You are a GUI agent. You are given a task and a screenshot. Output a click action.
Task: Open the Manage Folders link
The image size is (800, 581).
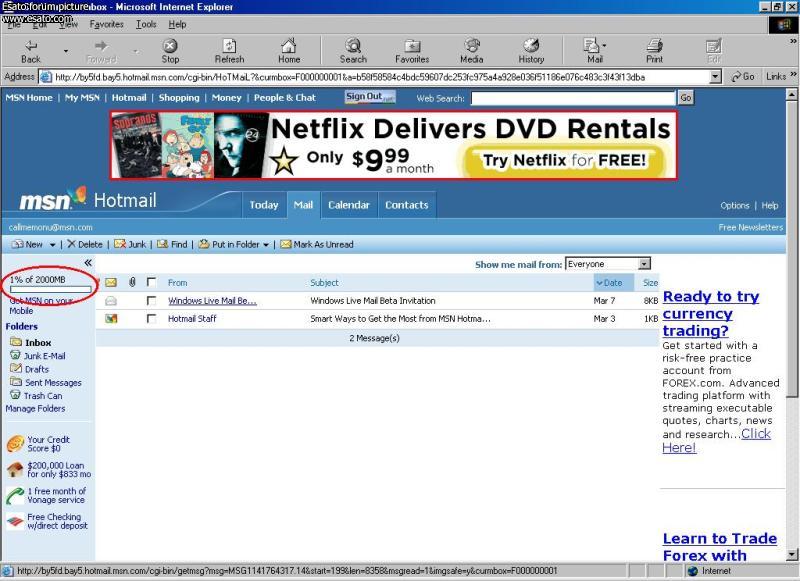(35, 409)
